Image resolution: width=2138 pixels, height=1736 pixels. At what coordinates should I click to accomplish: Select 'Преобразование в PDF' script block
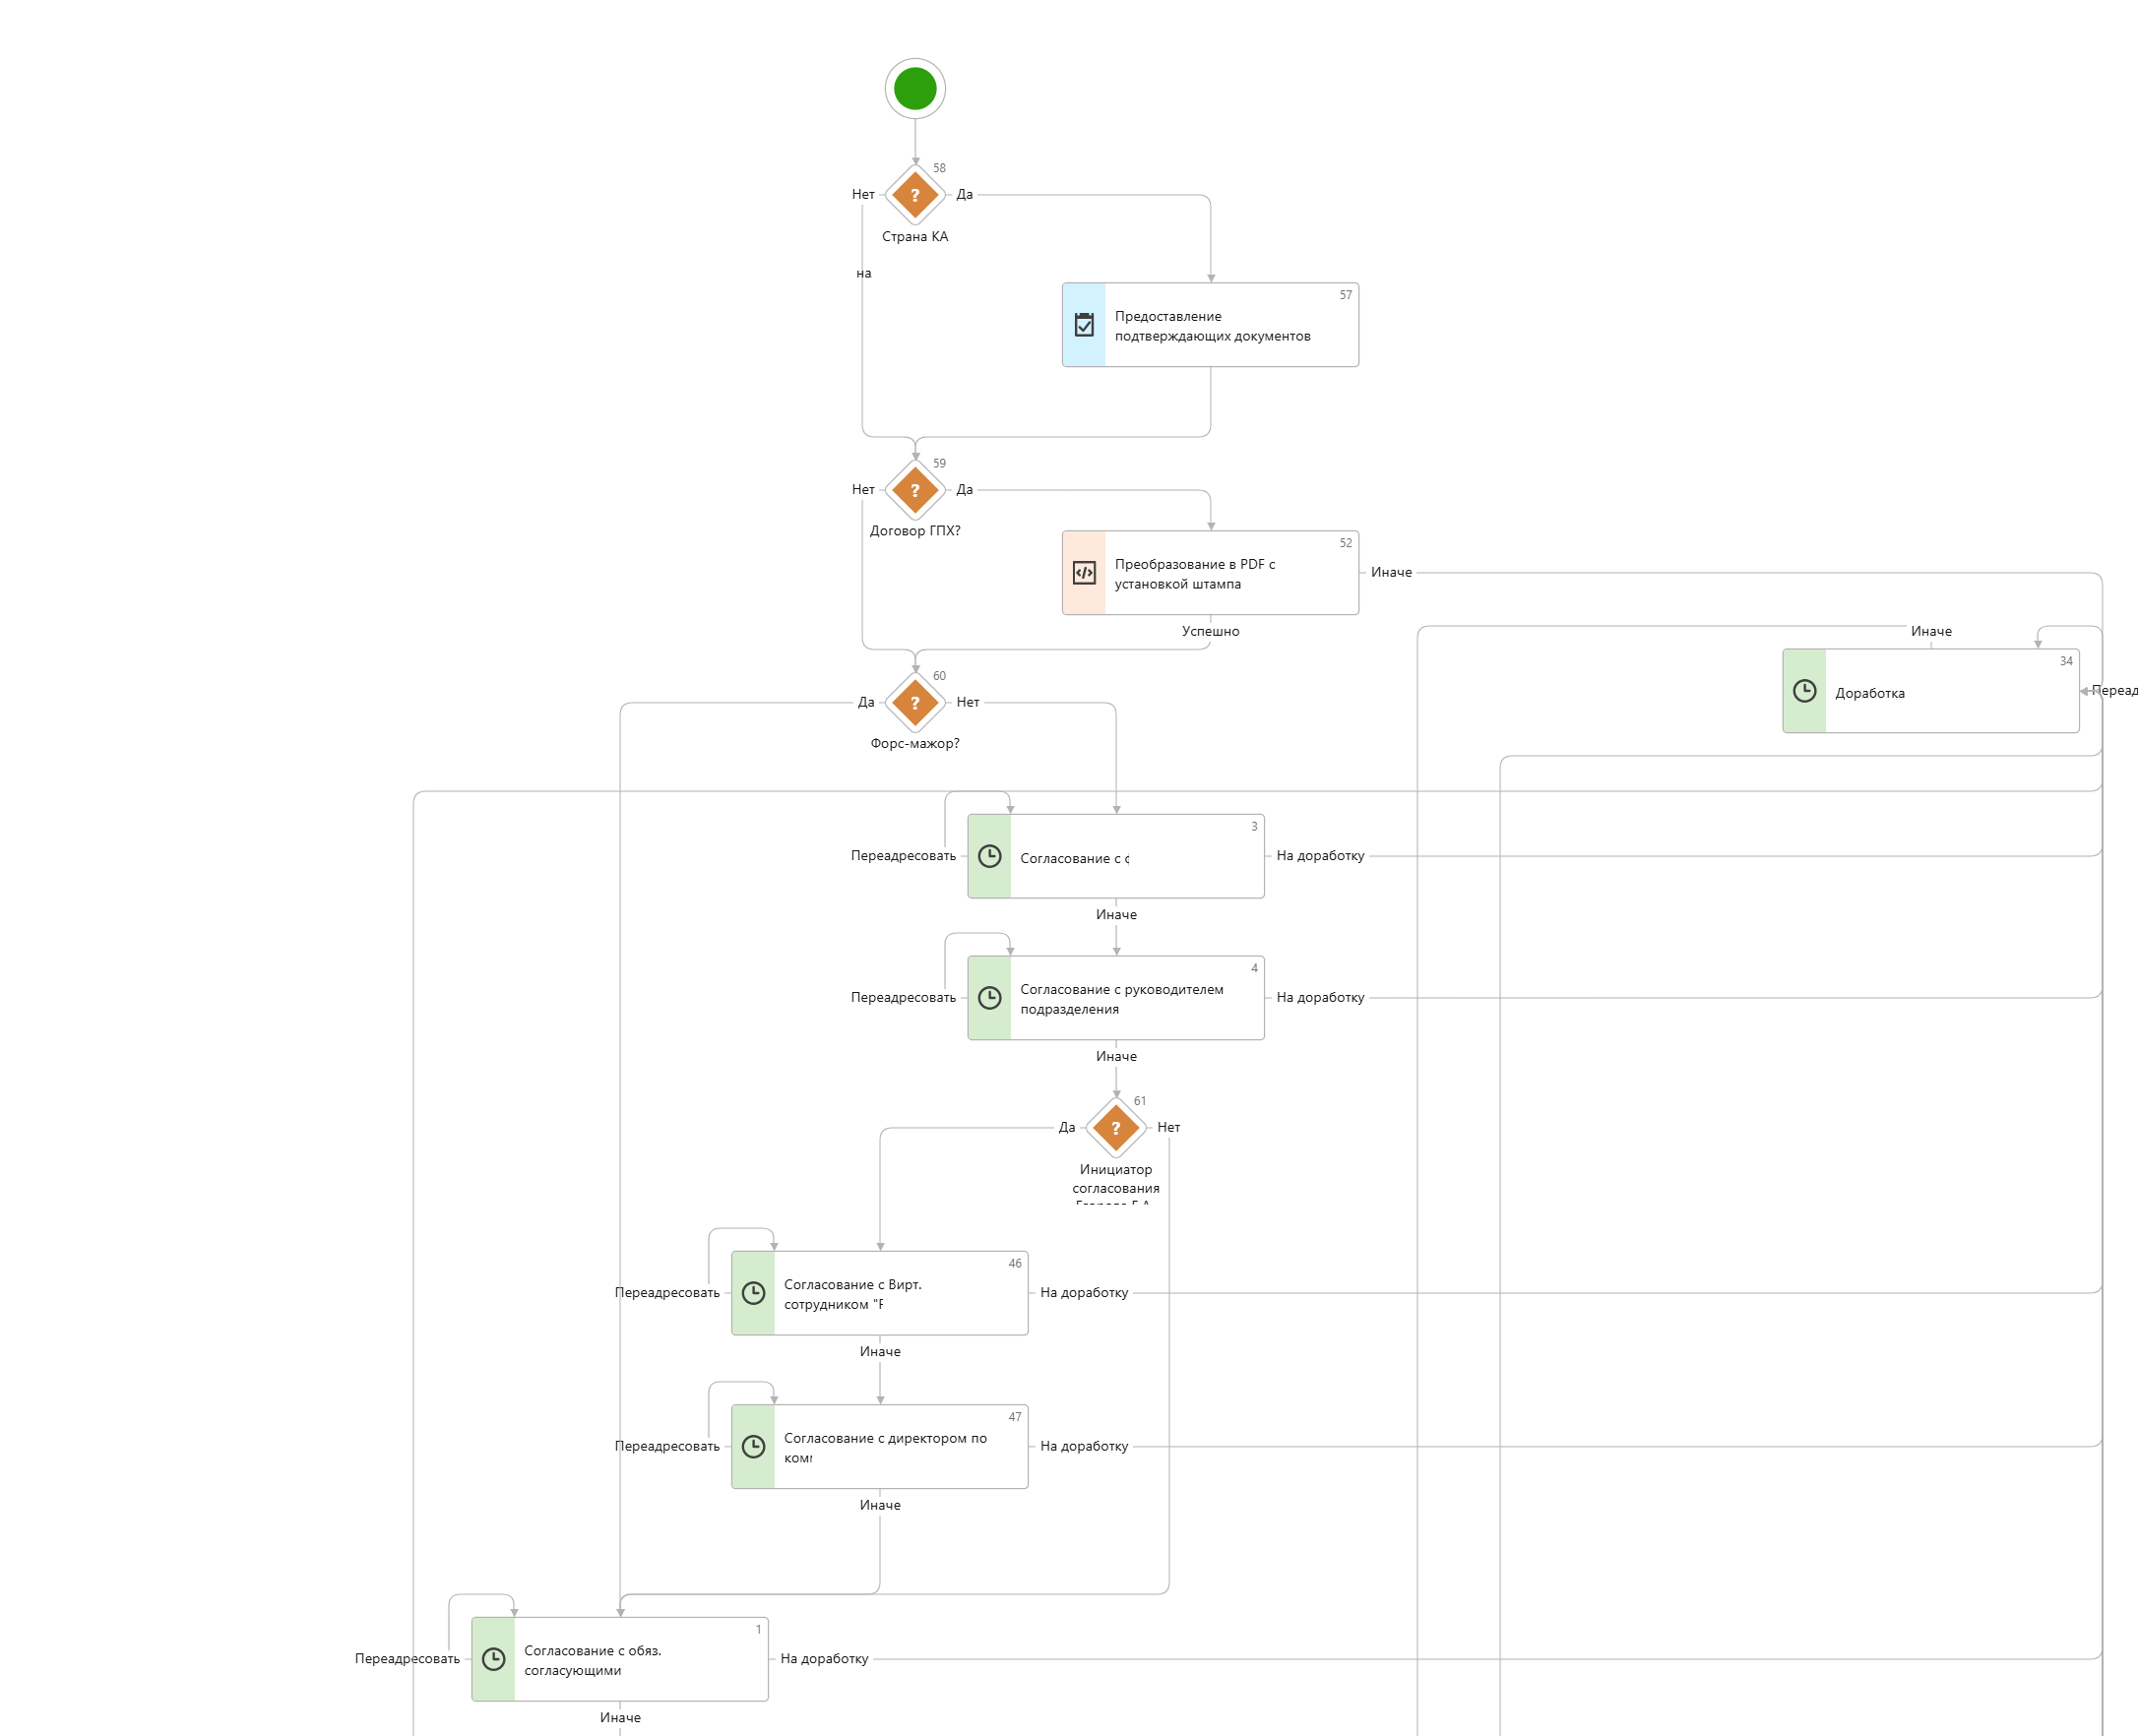(1230, 574)
